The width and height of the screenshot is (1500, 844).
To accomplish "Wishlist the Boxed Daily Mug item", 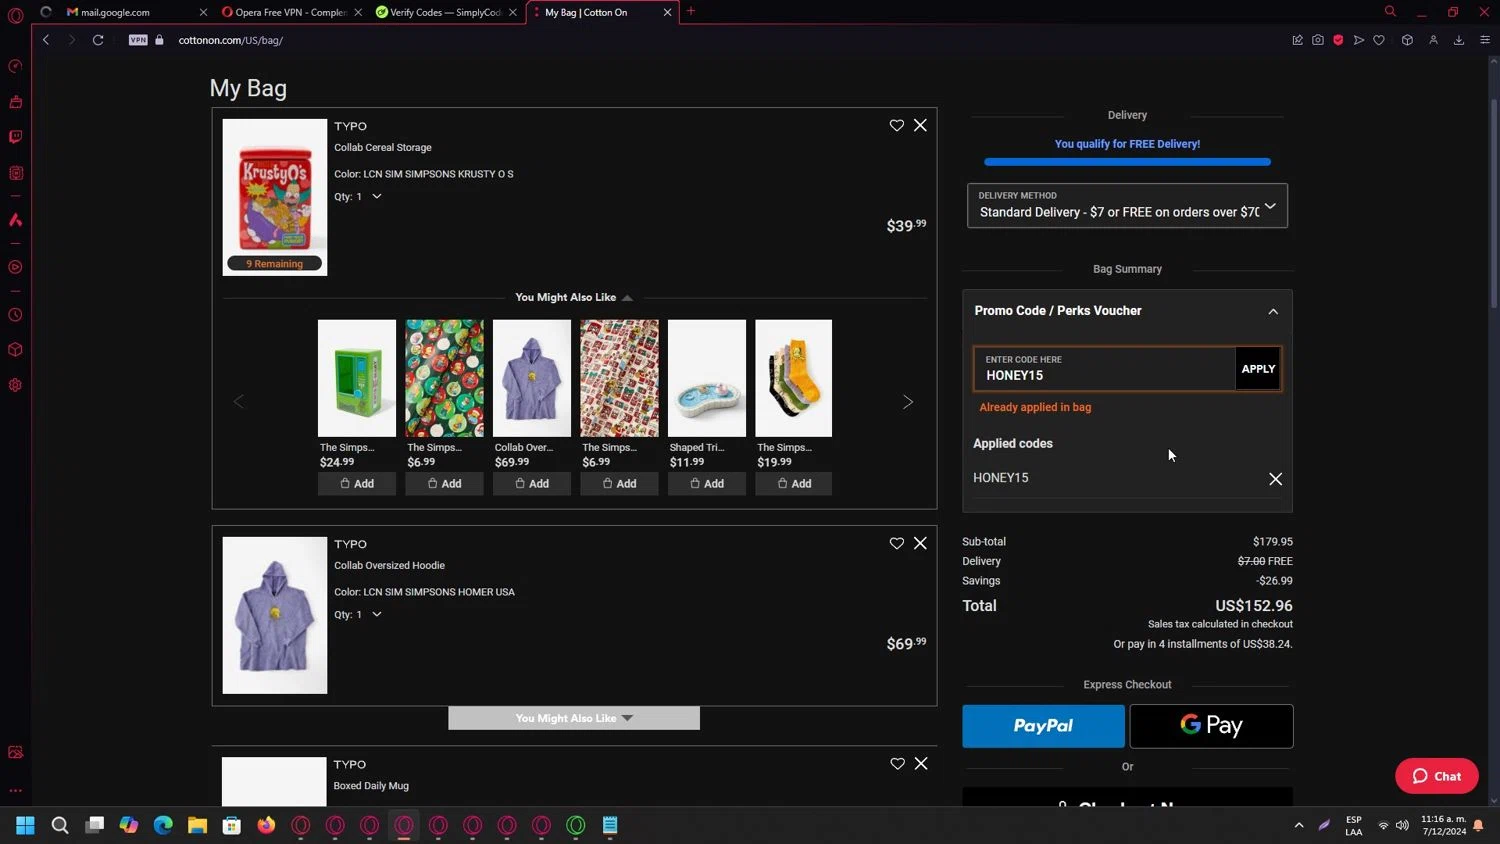I will tap(897, 763).
